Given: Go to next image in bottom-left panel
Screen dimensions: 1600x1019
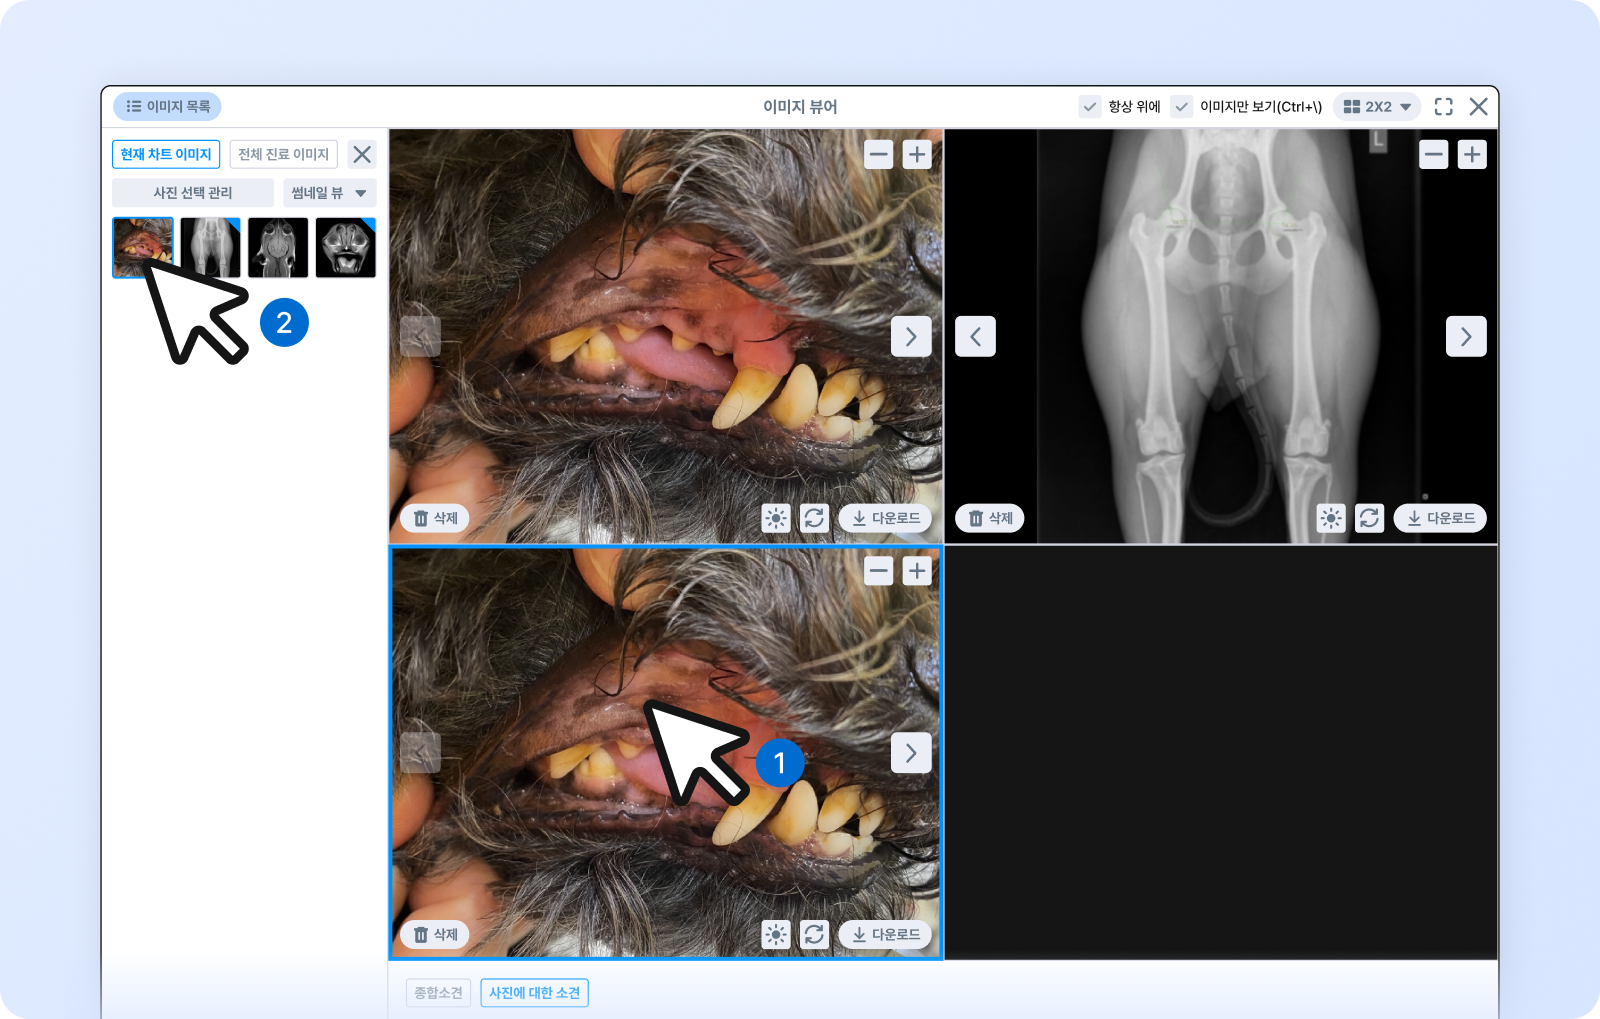Looking at the screenshot, I should click(x=911, y=752).
